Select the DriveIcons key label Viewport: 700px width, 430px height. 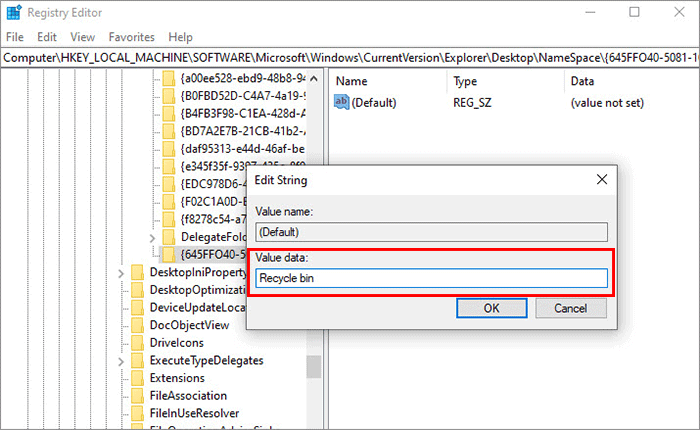[x=177, y=343]
